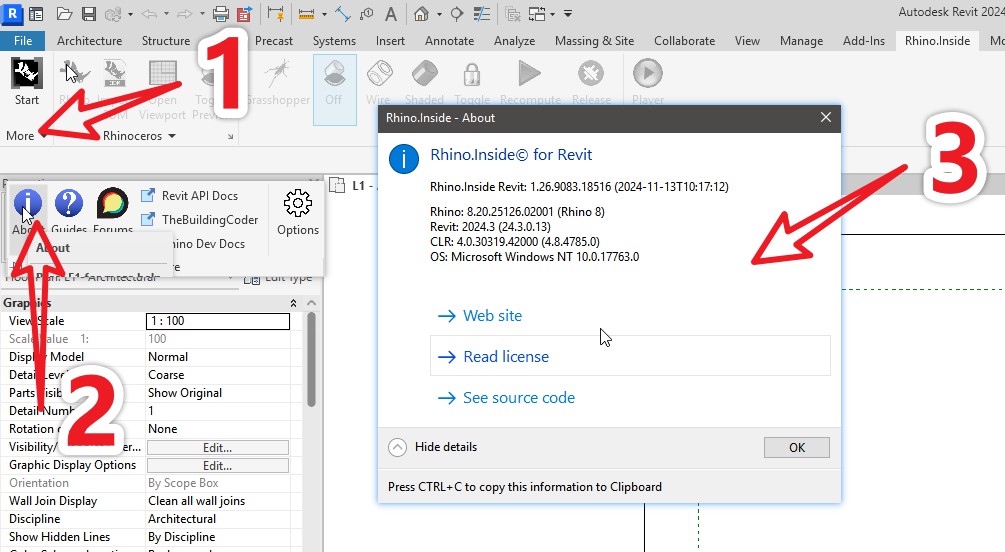Viewport: 1005px width, 552px height.
Task: Click the View Scale 1 : 100 field
Action: (x=218, y=321)
